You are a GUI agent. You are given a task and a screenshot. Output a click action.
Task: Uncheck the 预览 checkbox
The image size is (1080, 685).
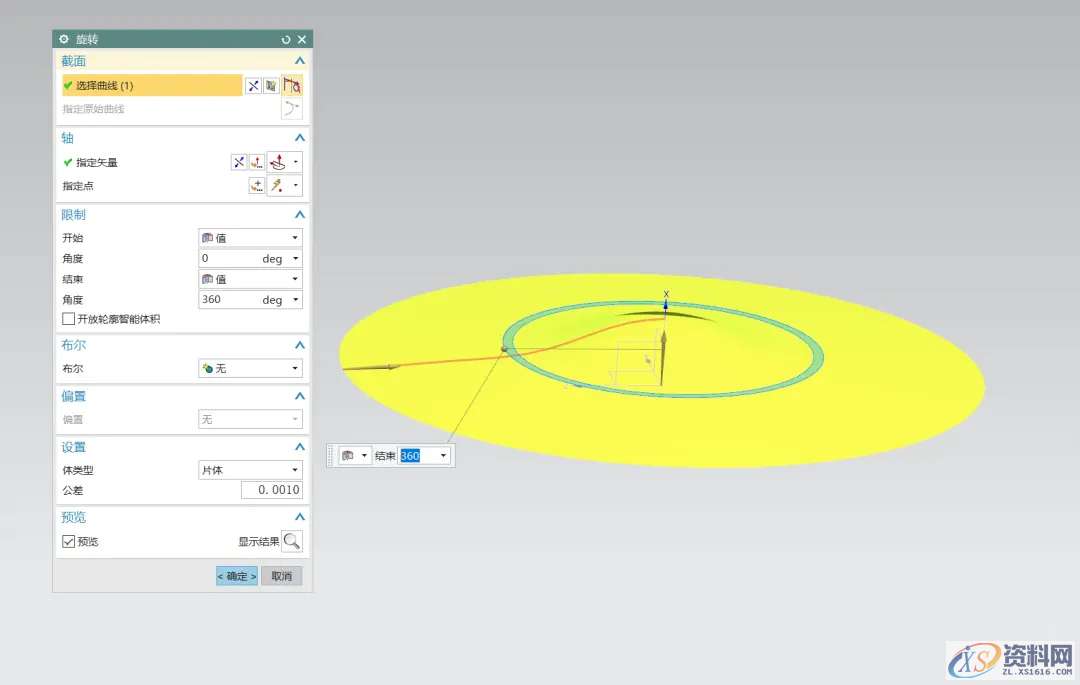[x=69, y=541]
